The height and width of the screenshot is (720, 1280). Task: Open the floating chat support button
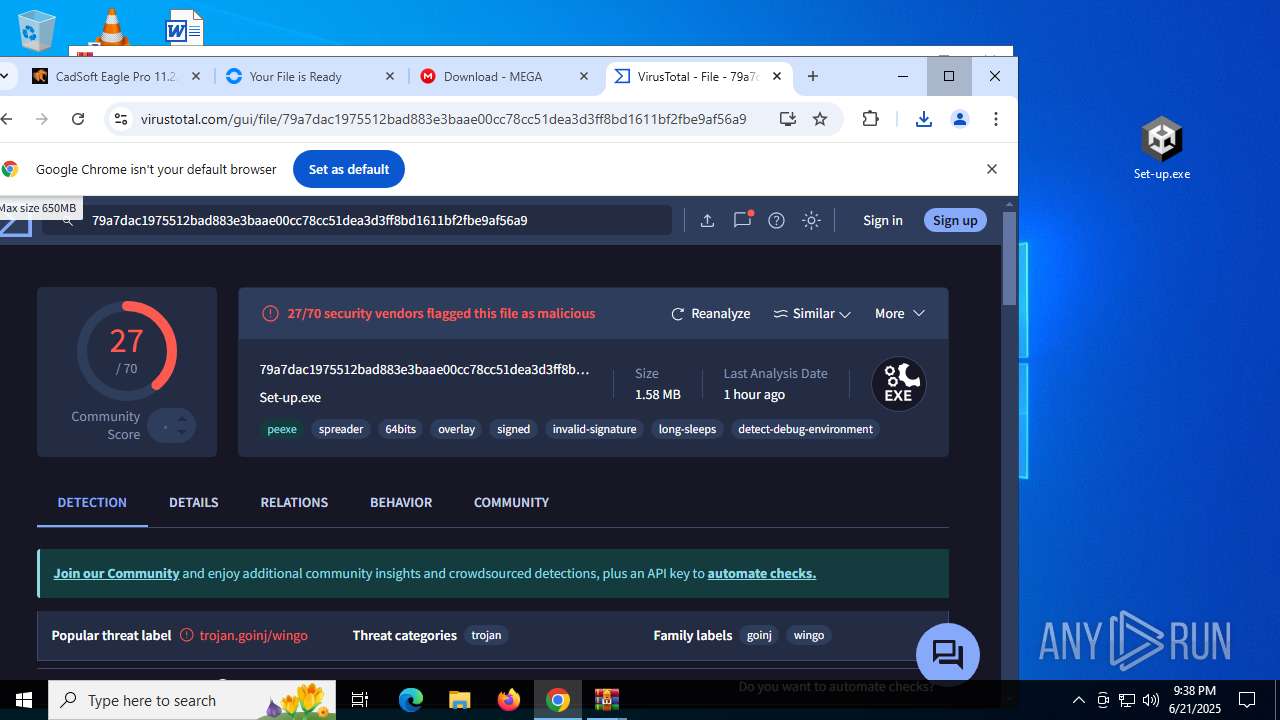click(947, 655)
